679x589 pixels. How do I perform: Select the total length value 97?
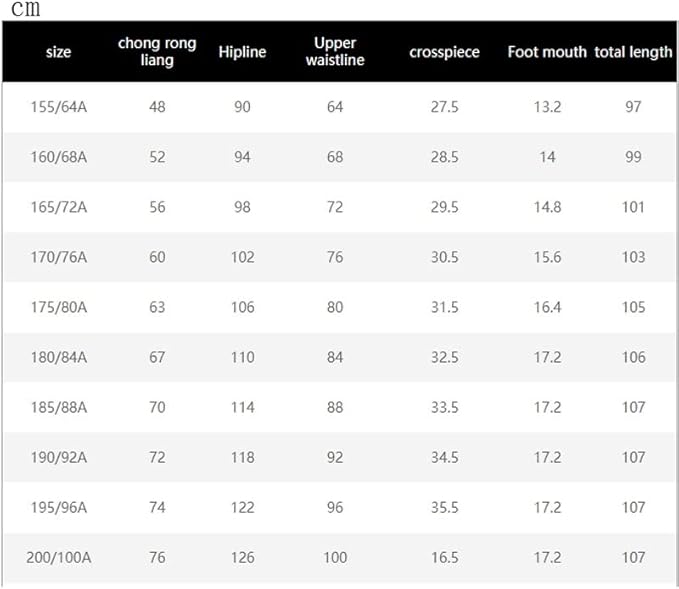pyautogui.click(x=633, y=107)
